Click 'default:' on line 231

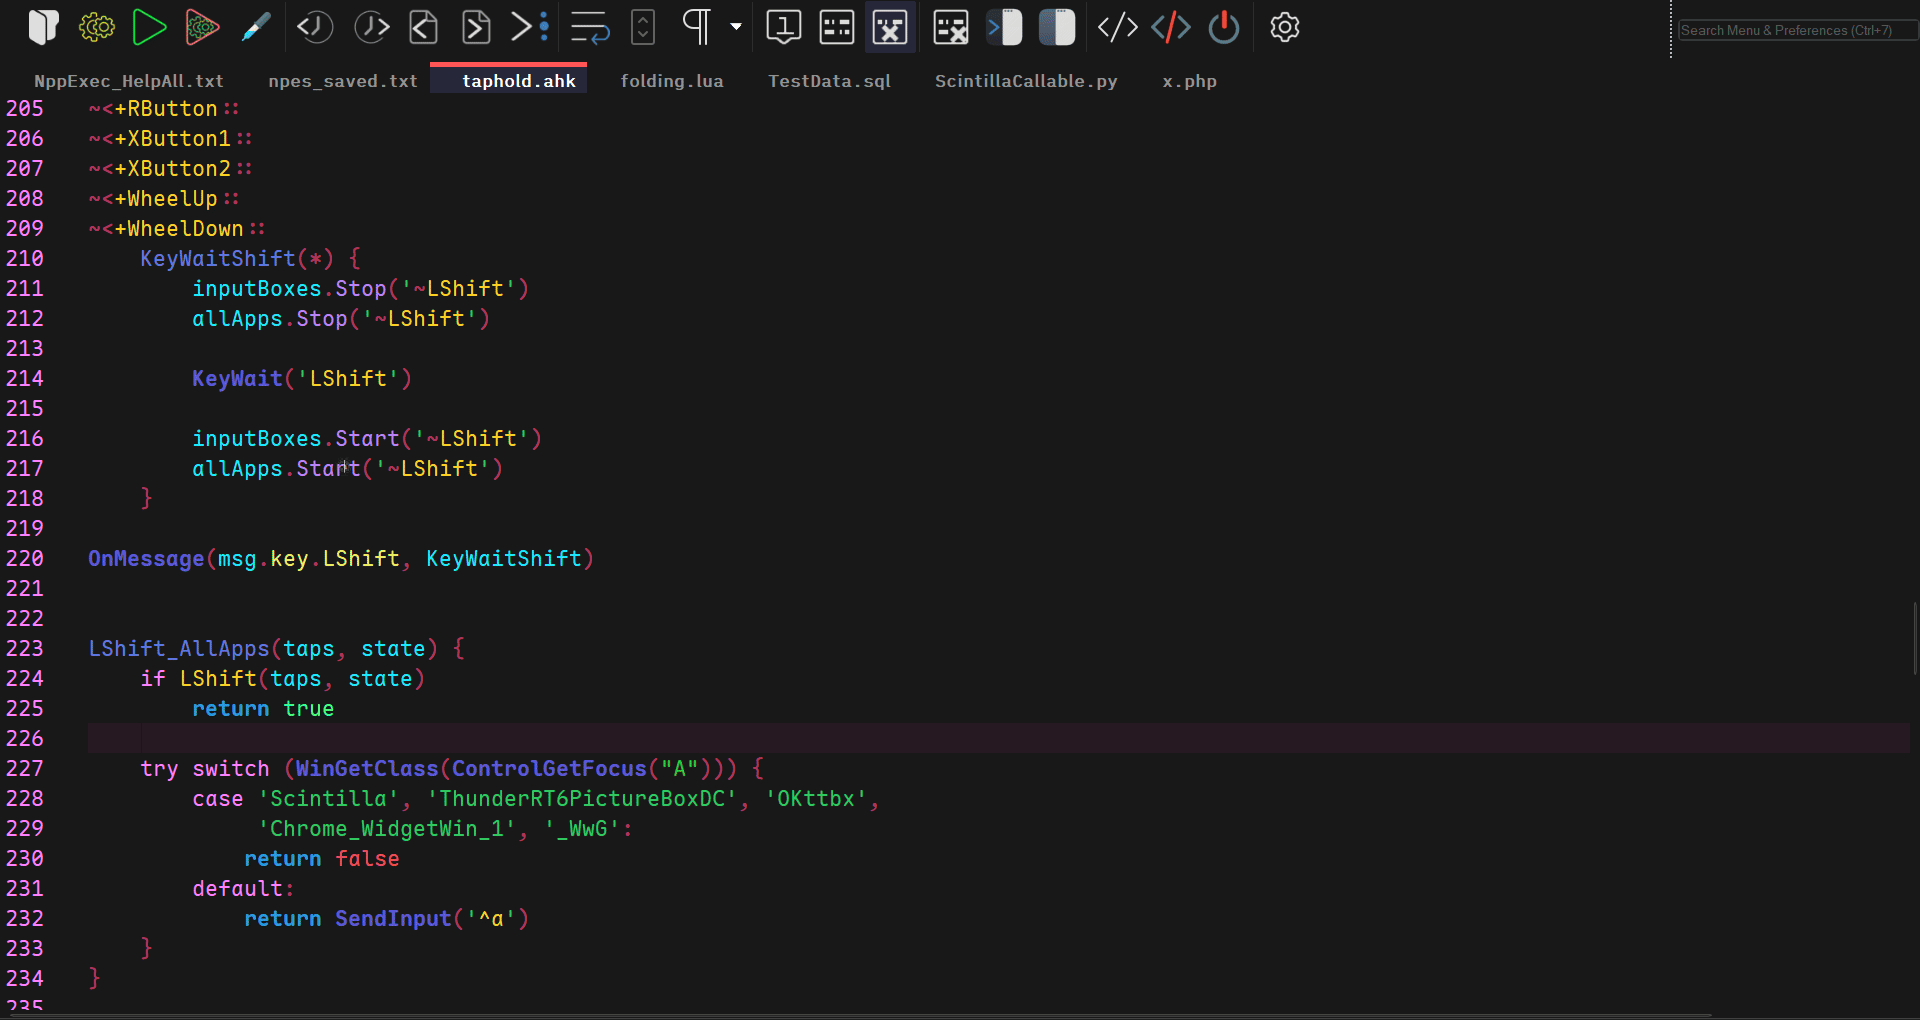coord(243,889)
